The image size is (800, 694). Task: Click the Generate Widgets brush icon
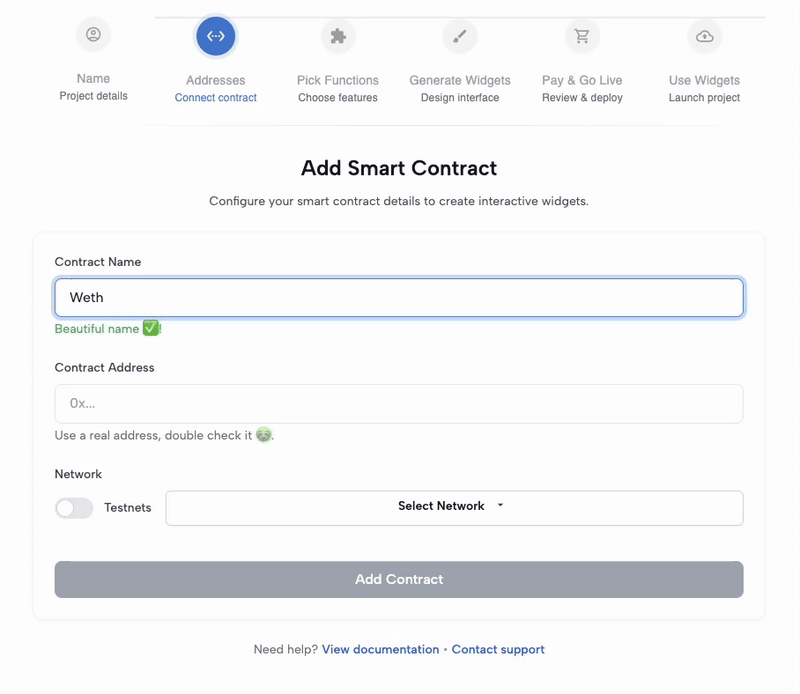(x=460, y=36)
